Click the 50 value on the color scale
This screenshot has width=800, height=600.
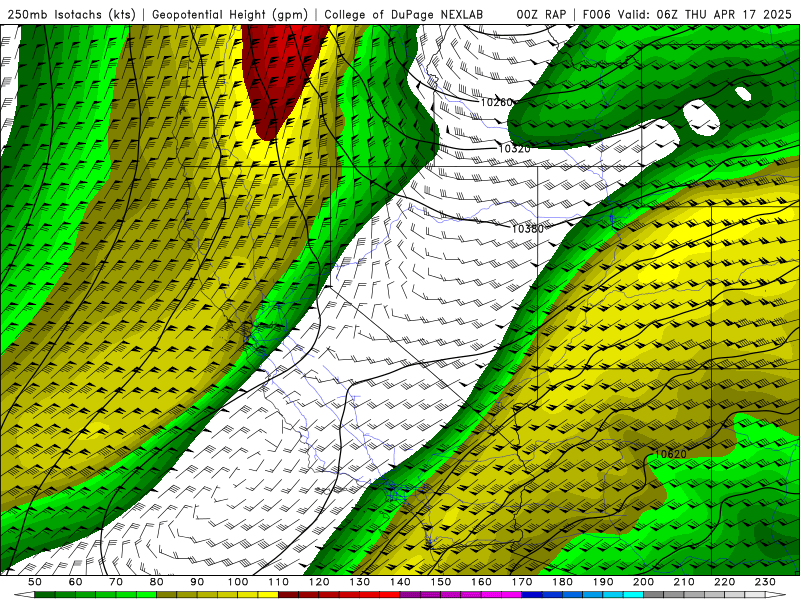35,582
